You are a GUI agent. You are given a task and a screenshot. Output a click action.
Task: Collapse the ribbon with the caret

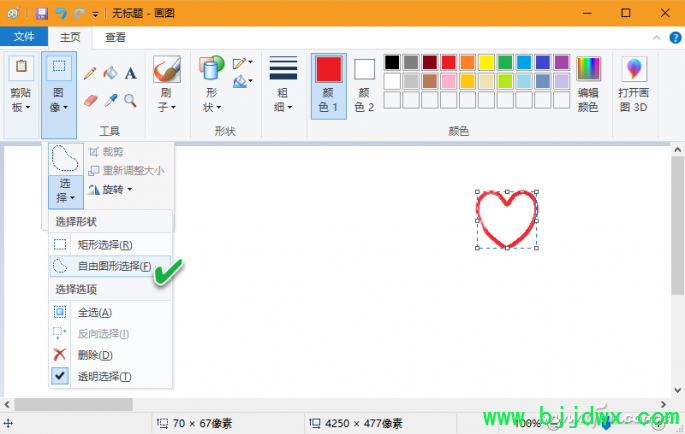[x=657, y=38]
